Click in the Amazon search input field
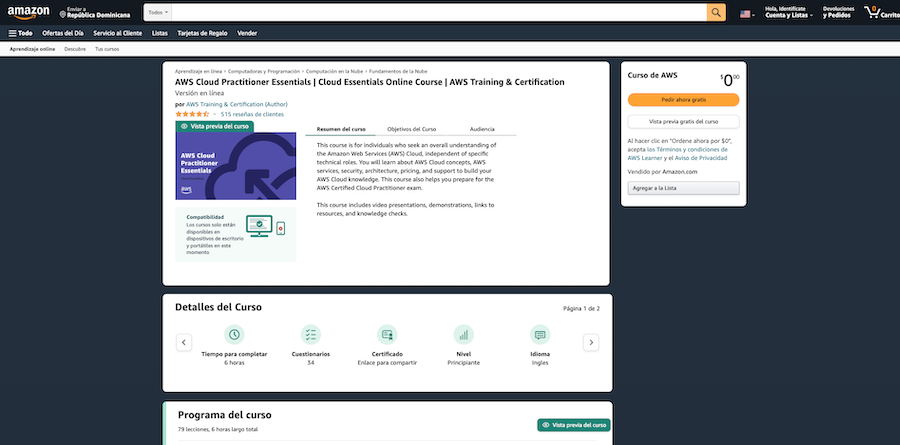The width and height of the screenshot is (900, 445). (439, 13)
